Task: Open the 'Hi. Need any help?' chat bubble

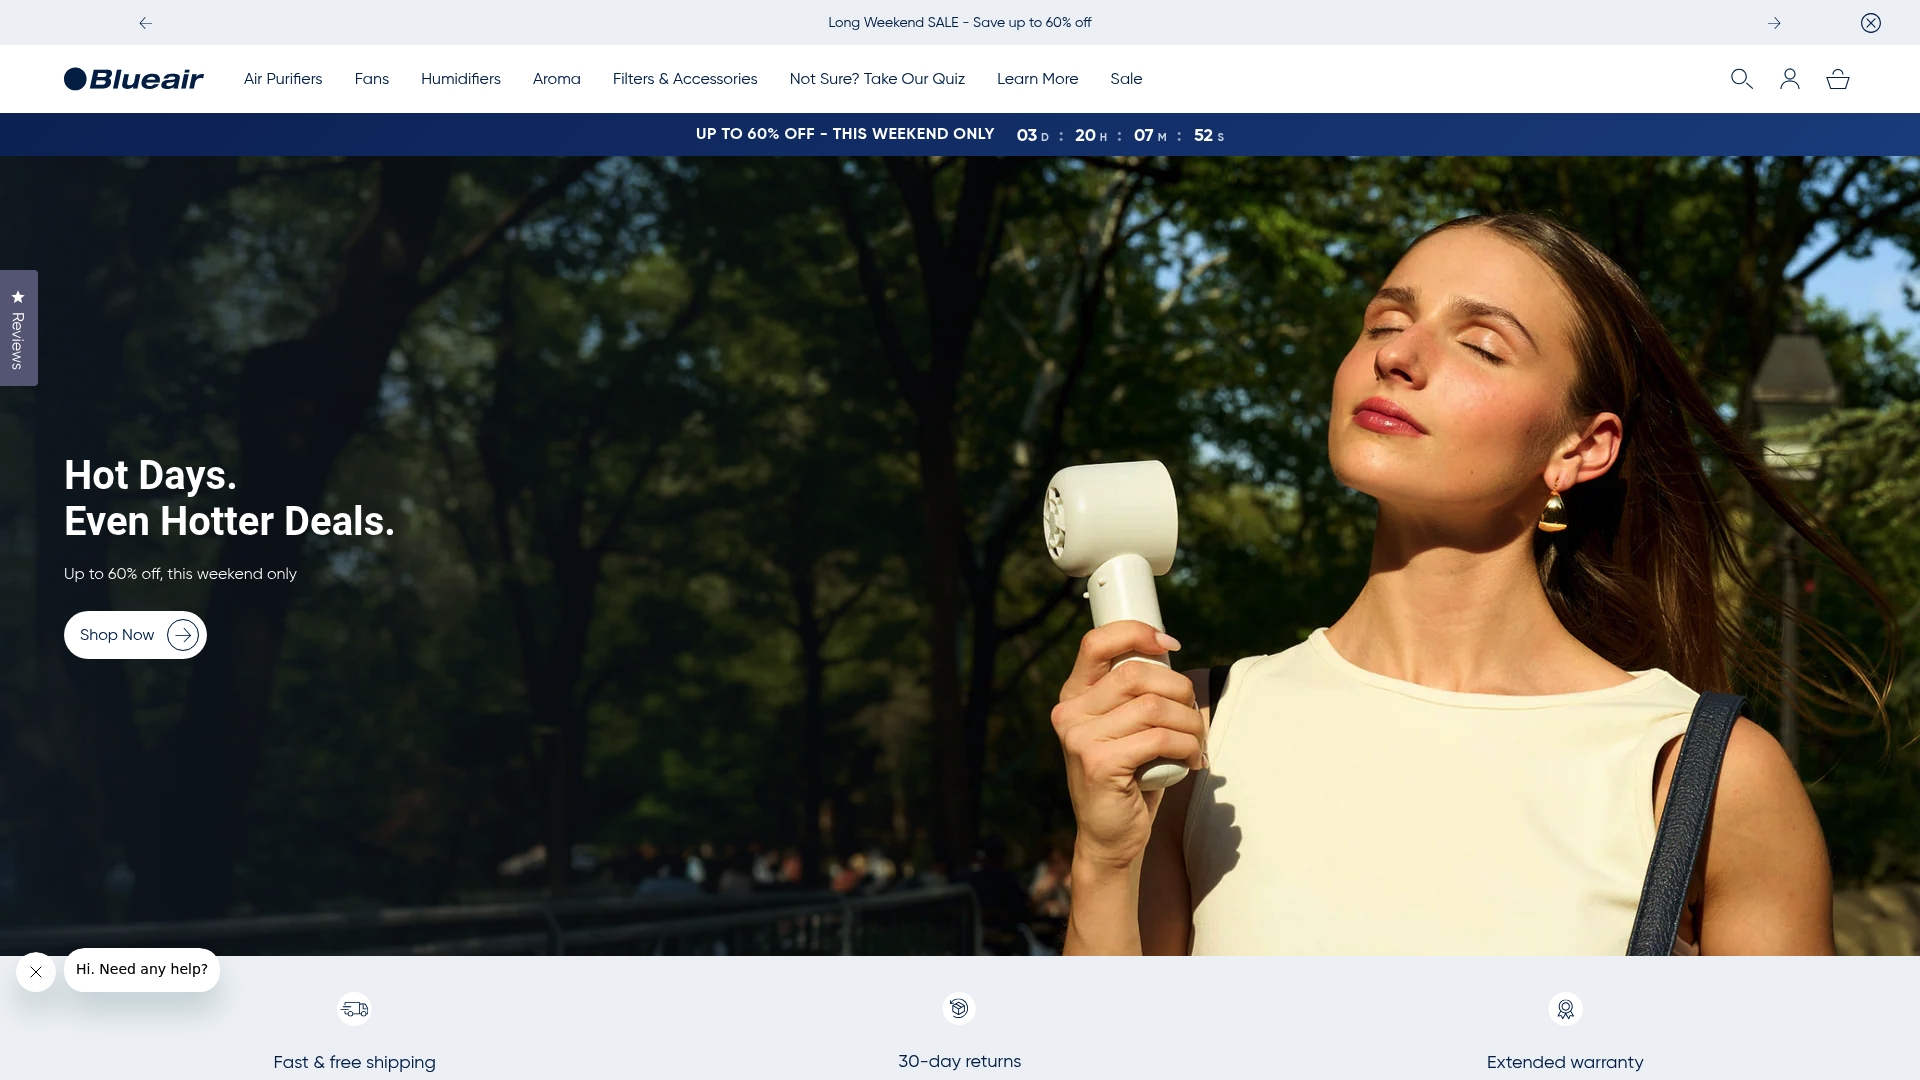Action: pos(142,970)
